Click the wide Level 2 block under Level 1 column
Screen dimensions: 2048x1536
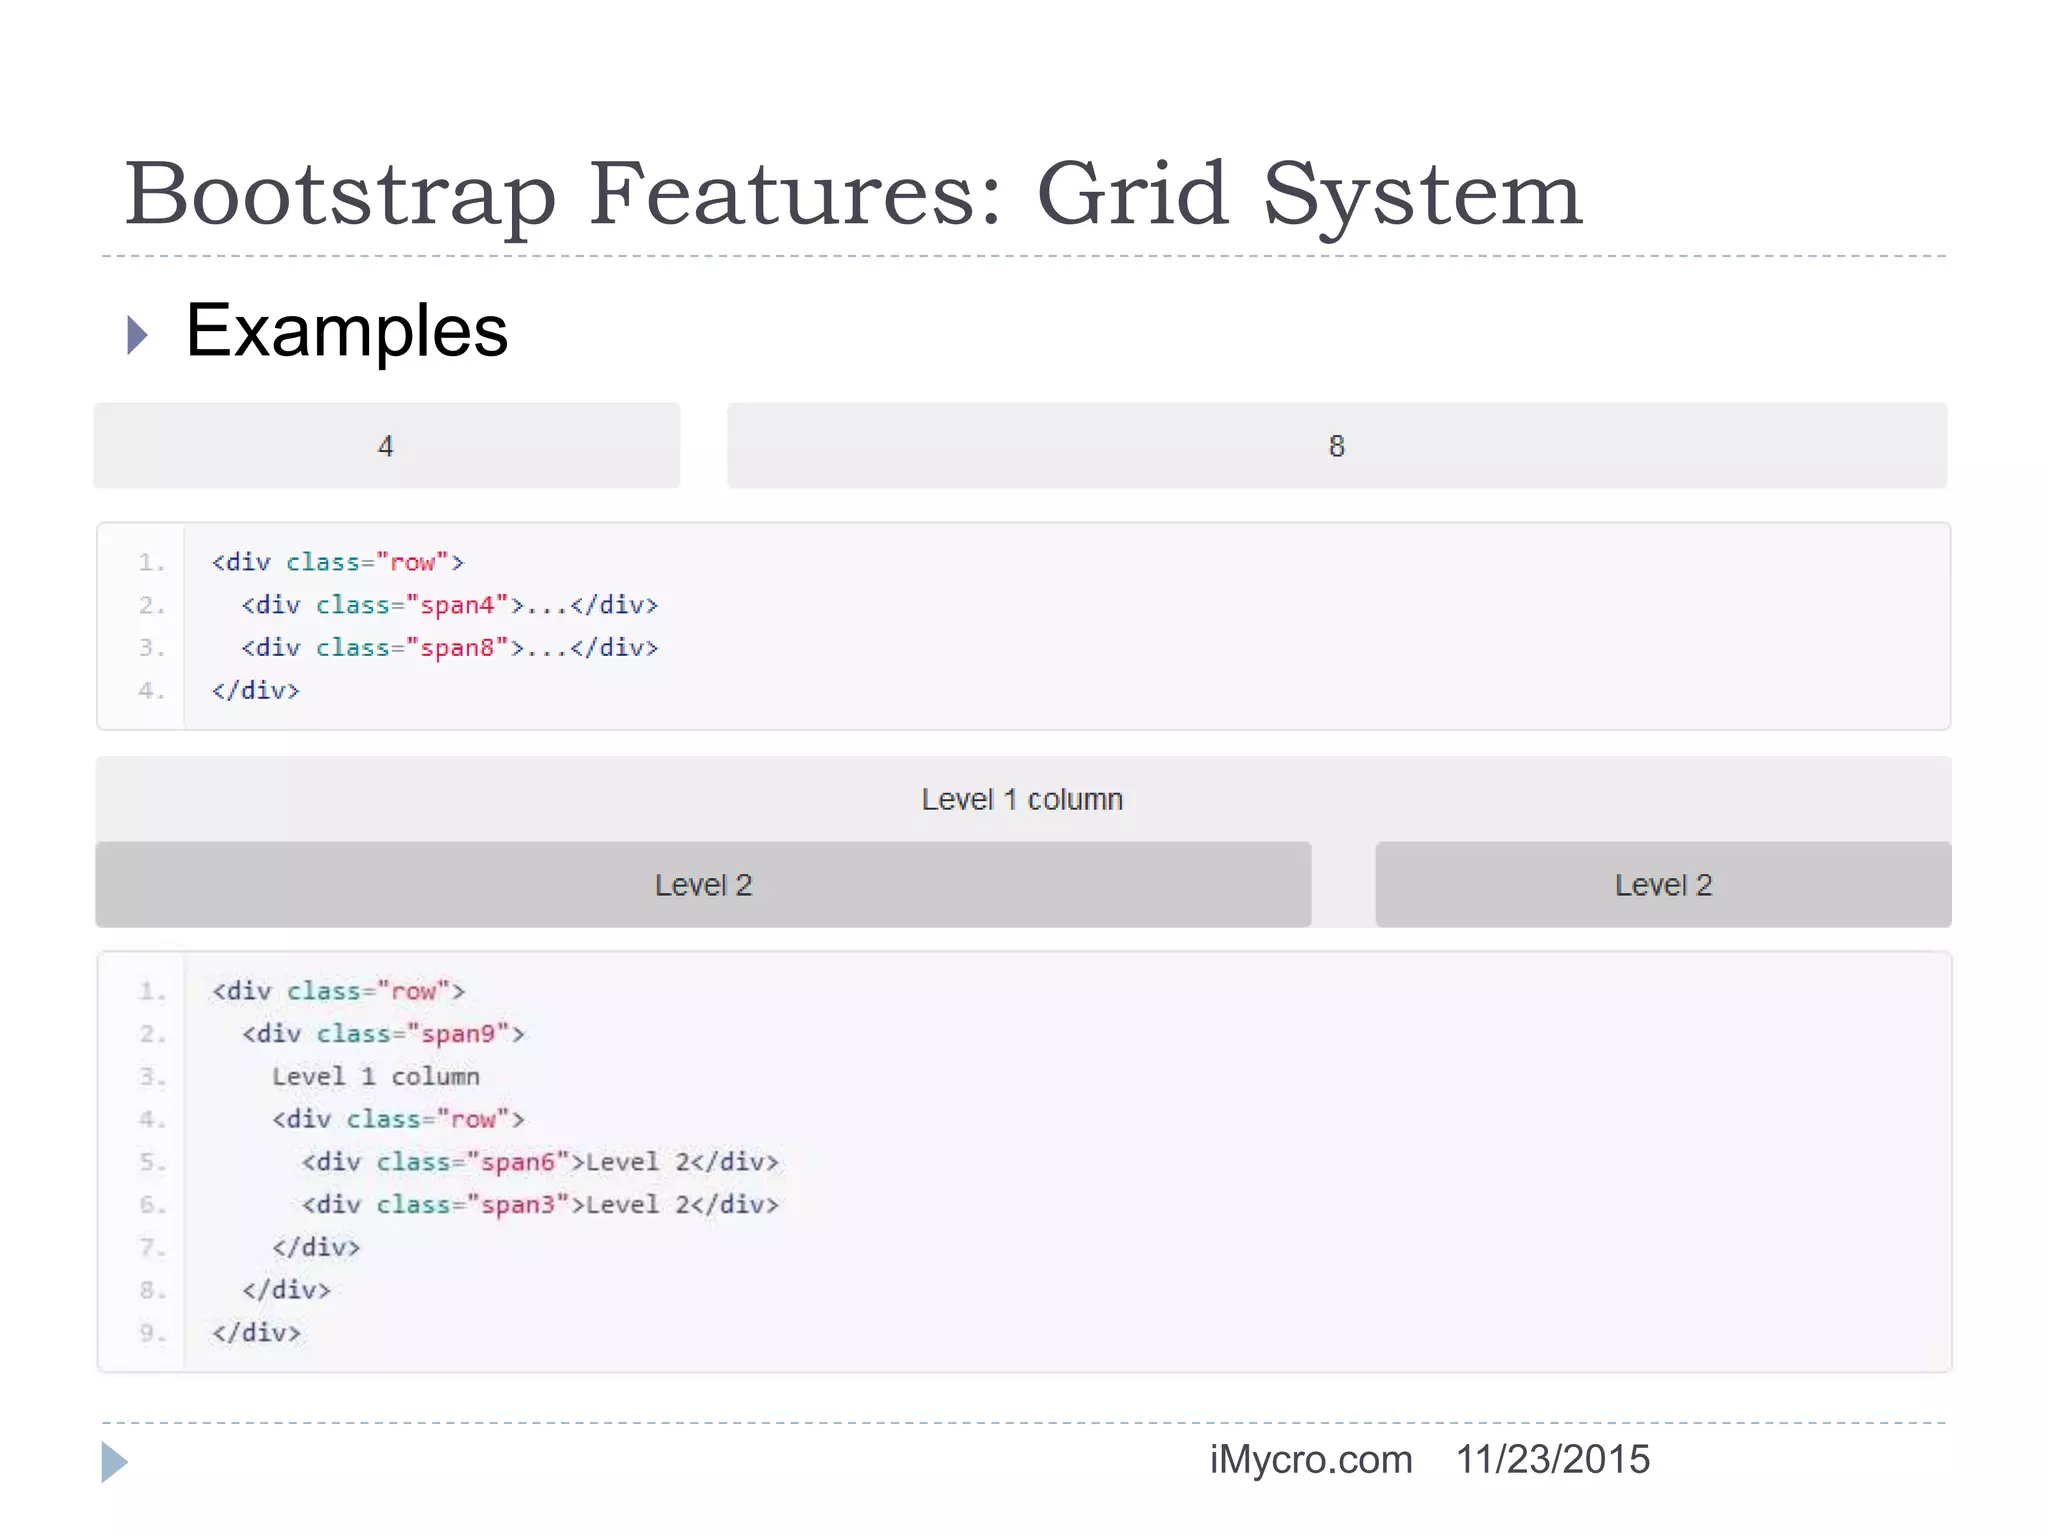click(x=703, y=885)
